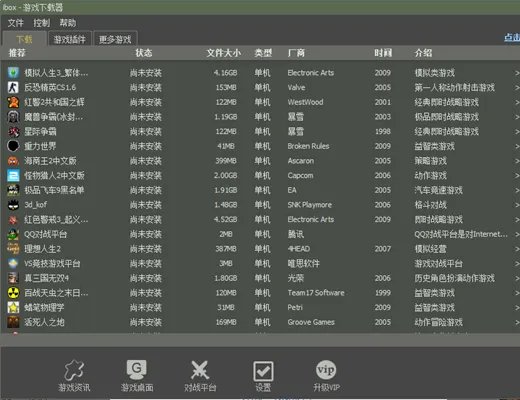This screenshot has width=520, height=400.
Task: Select the 模拟人生3 game icon
Action: [x=13, y=72]
